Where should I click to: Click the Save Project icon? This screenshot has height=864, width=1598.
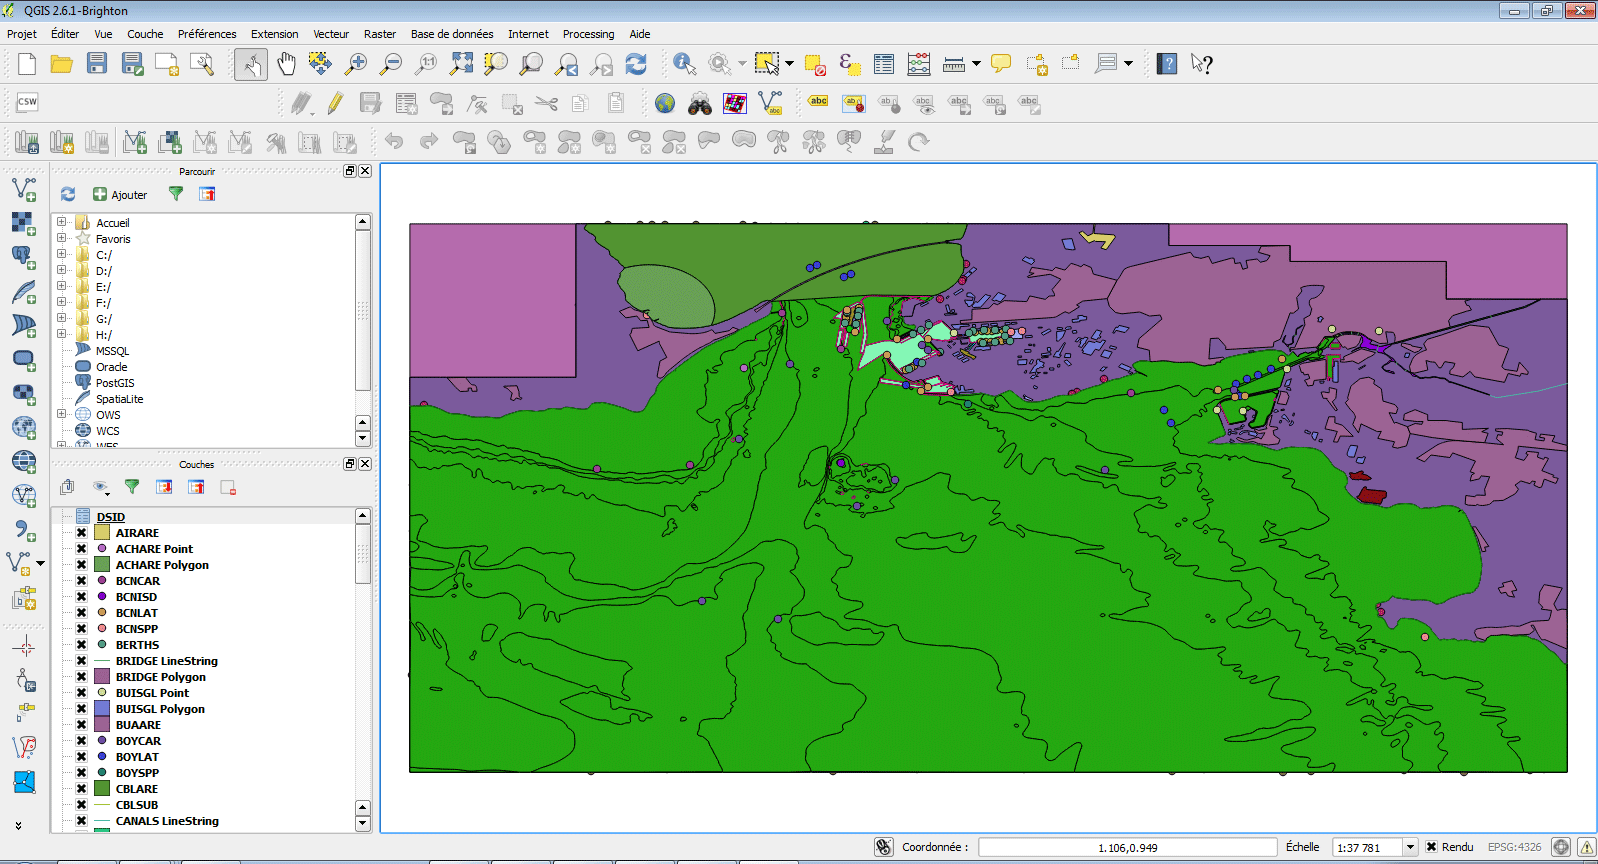point(97,65)
